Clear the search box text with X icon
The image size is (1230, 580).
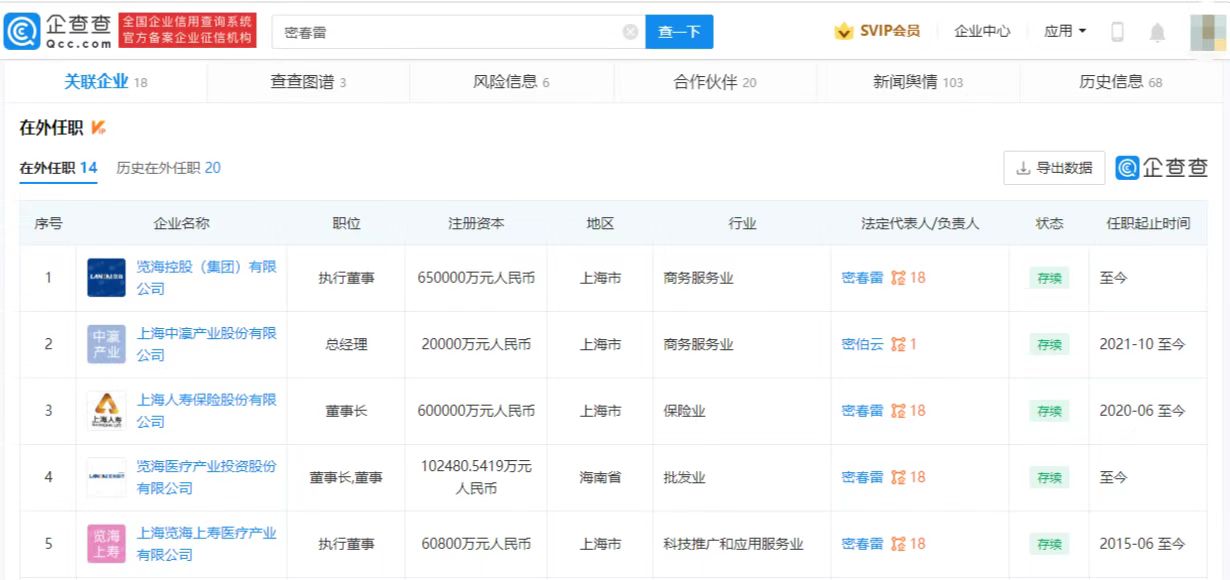(x=630, y=32)
